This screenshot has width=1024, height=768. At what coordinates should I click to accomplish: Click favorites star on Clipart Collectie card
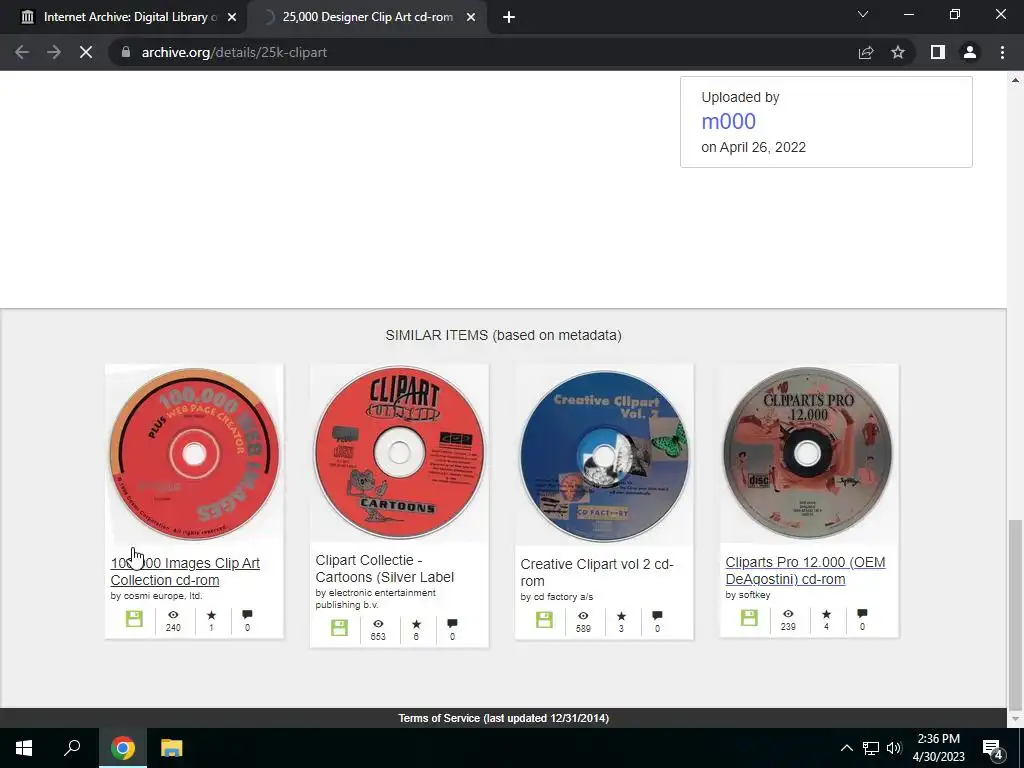416,624
